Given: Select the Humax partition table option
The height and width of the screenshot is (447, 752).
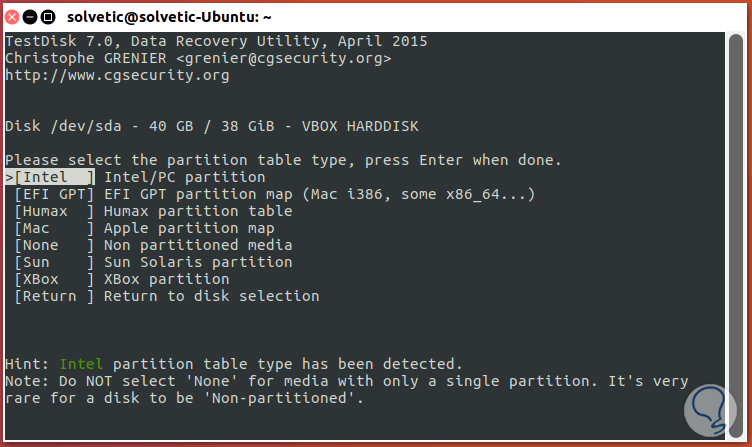Looking at the screenshot, I should pos(54,211).
